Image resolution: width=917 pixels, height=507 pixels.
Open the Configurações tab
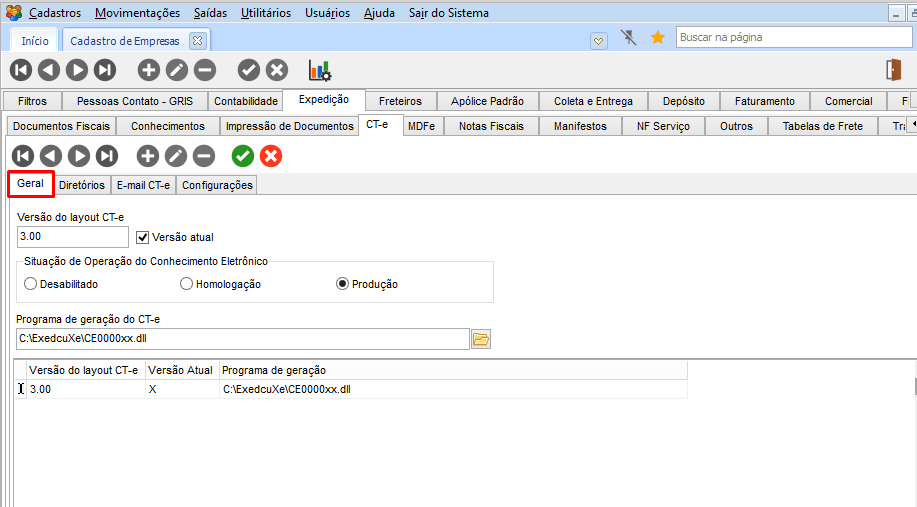(218, 185)
